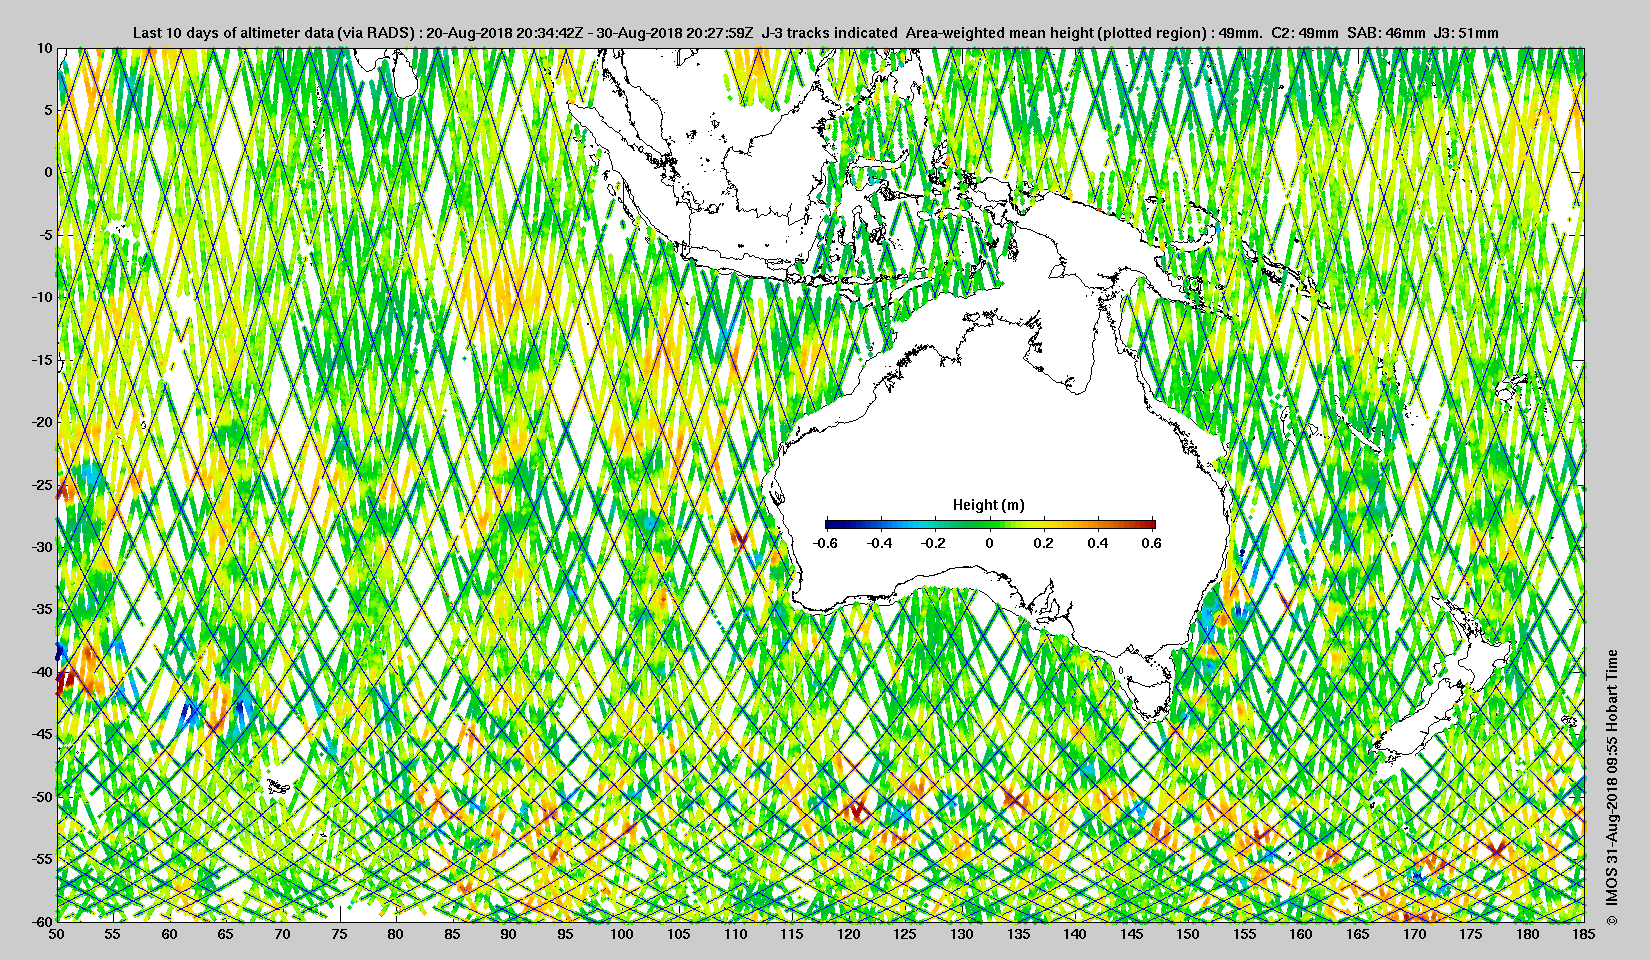Click longitude axis label "185"

pyautogui.click(x=1584, y=934)
